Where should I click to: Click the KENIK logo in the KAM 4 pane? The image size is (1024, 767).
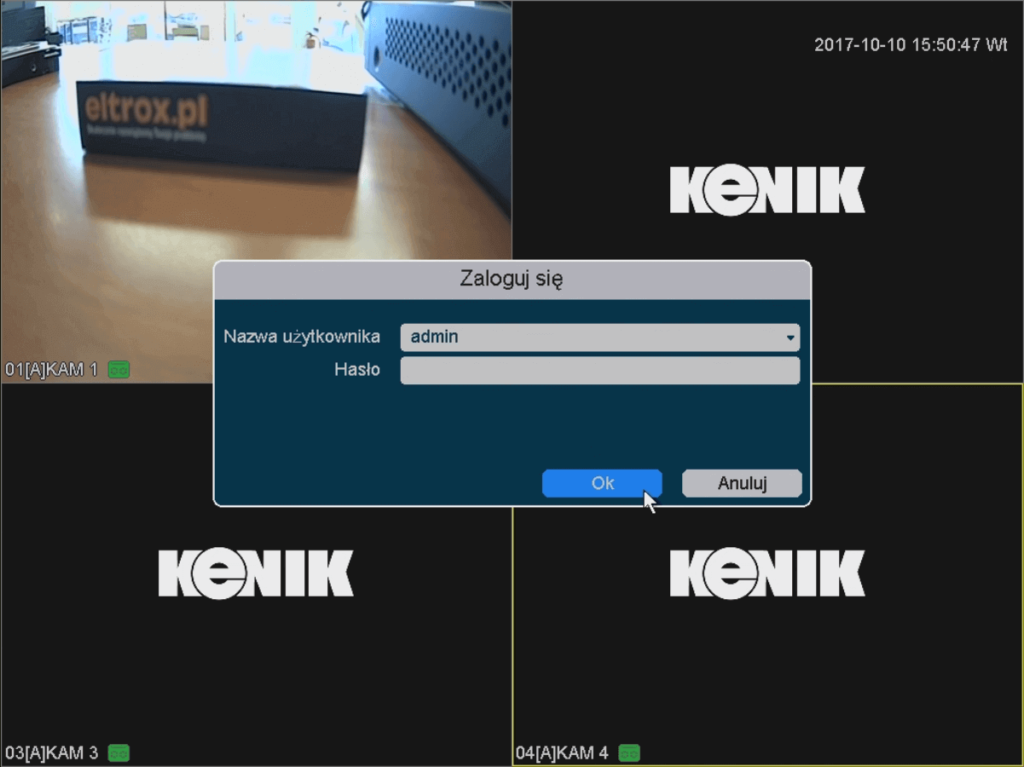(767, 573)
